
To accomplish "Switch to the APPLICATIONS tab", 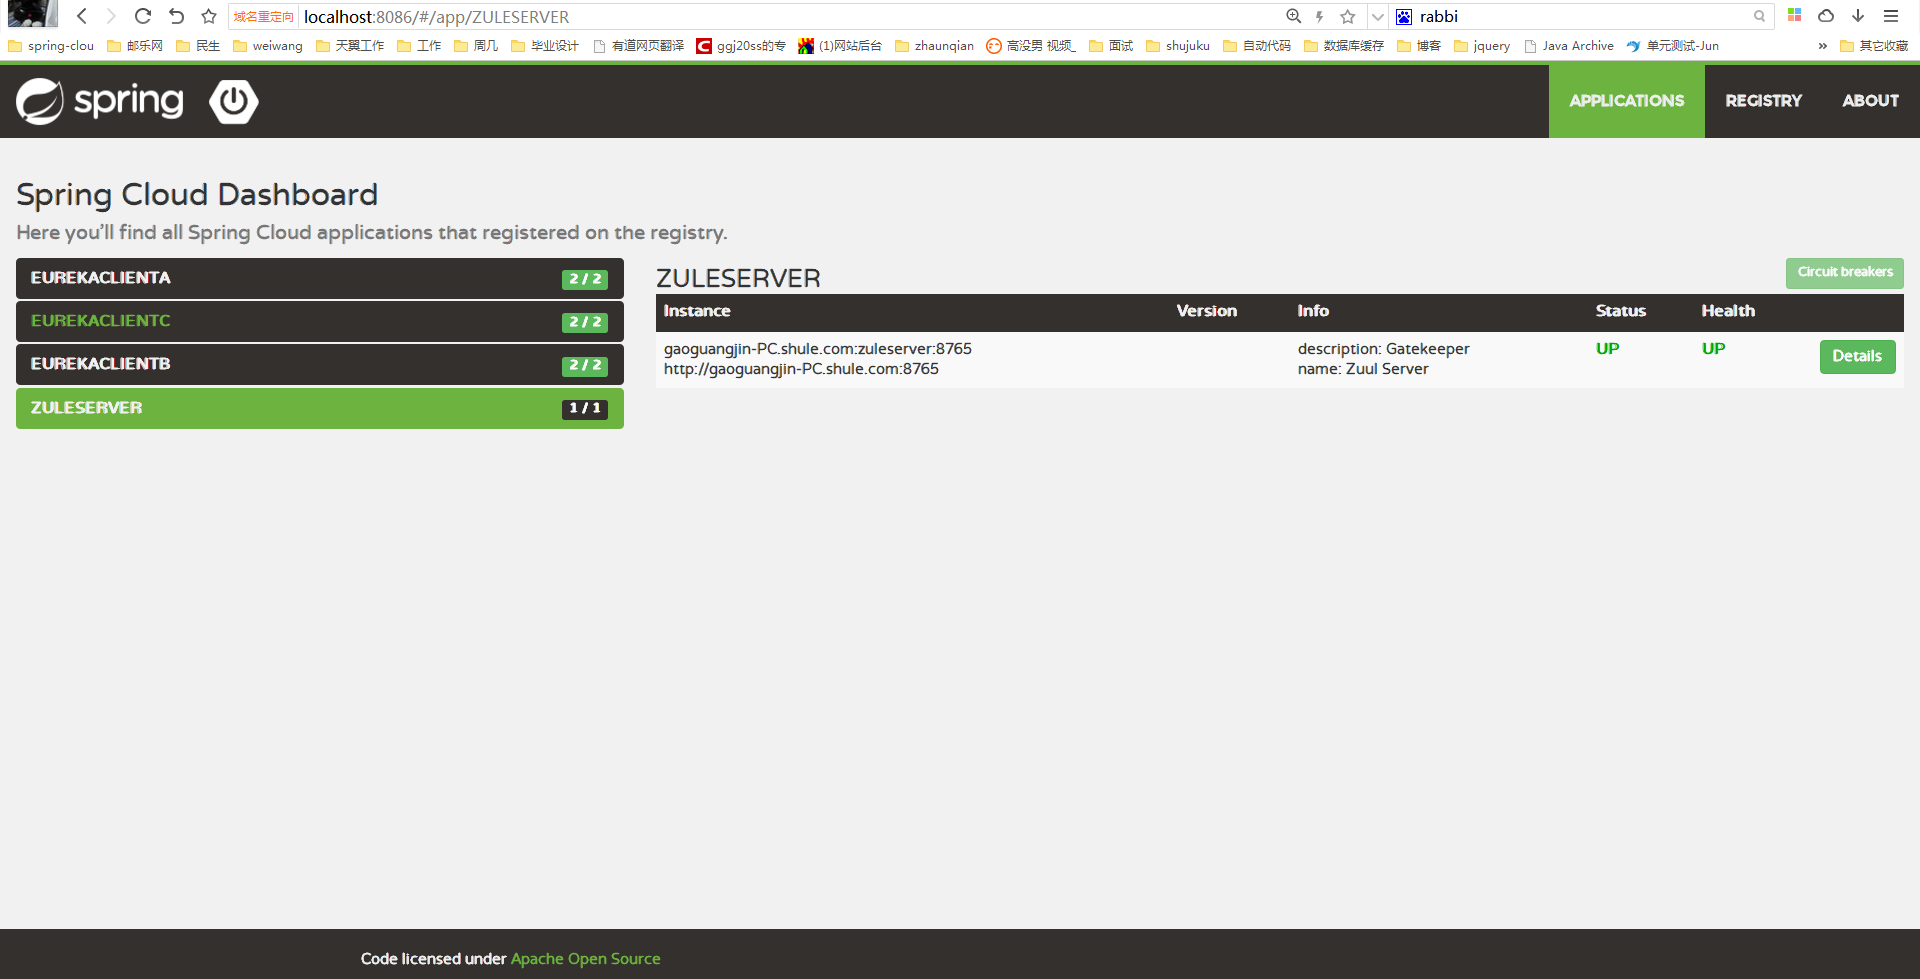I will point(1626,101).
